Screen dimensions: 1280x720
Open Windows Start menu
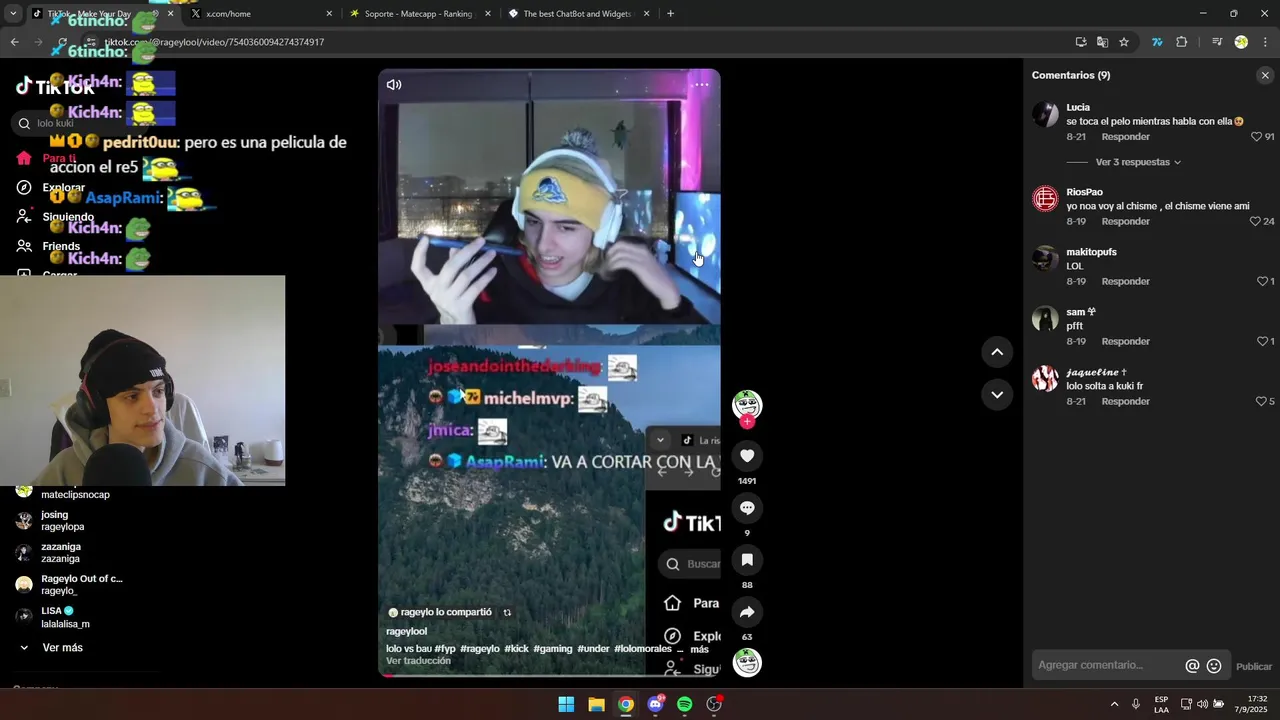566,704
